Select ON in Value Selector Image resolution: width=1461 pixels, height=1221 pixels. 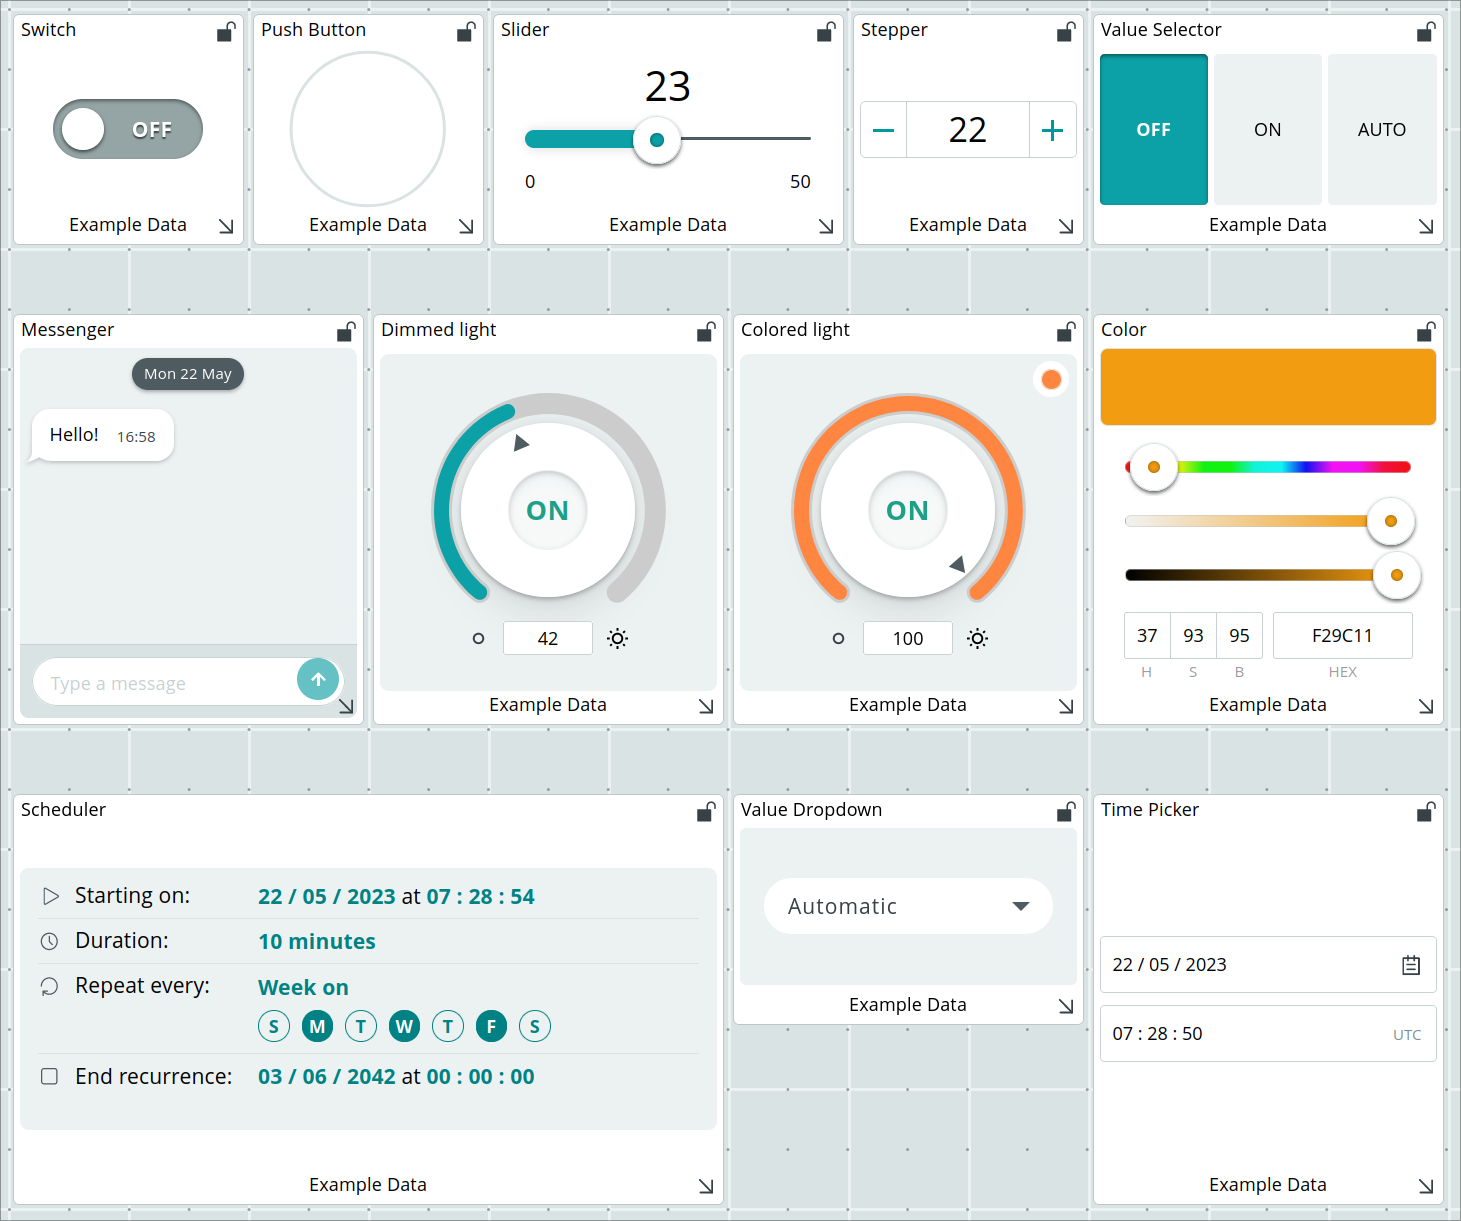1267,130
